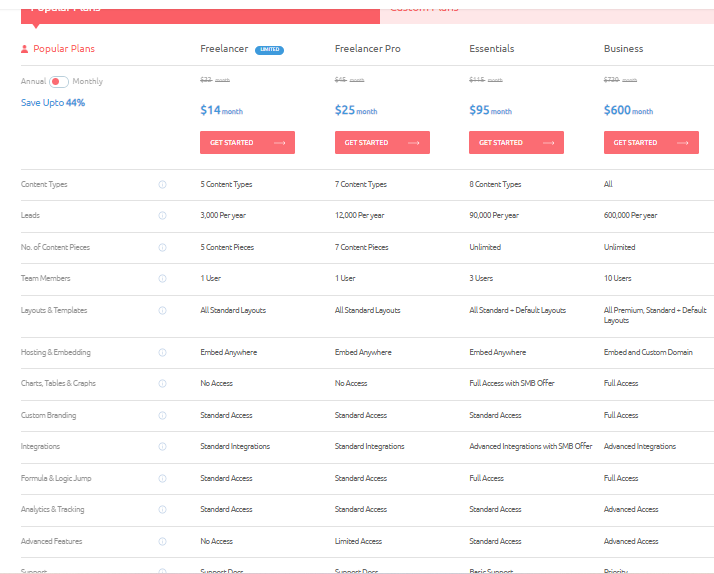Image resolution: width=714 pixels, height=574 pixels.
Task: Click info icon next to Leads
Action: click(162, 215)
